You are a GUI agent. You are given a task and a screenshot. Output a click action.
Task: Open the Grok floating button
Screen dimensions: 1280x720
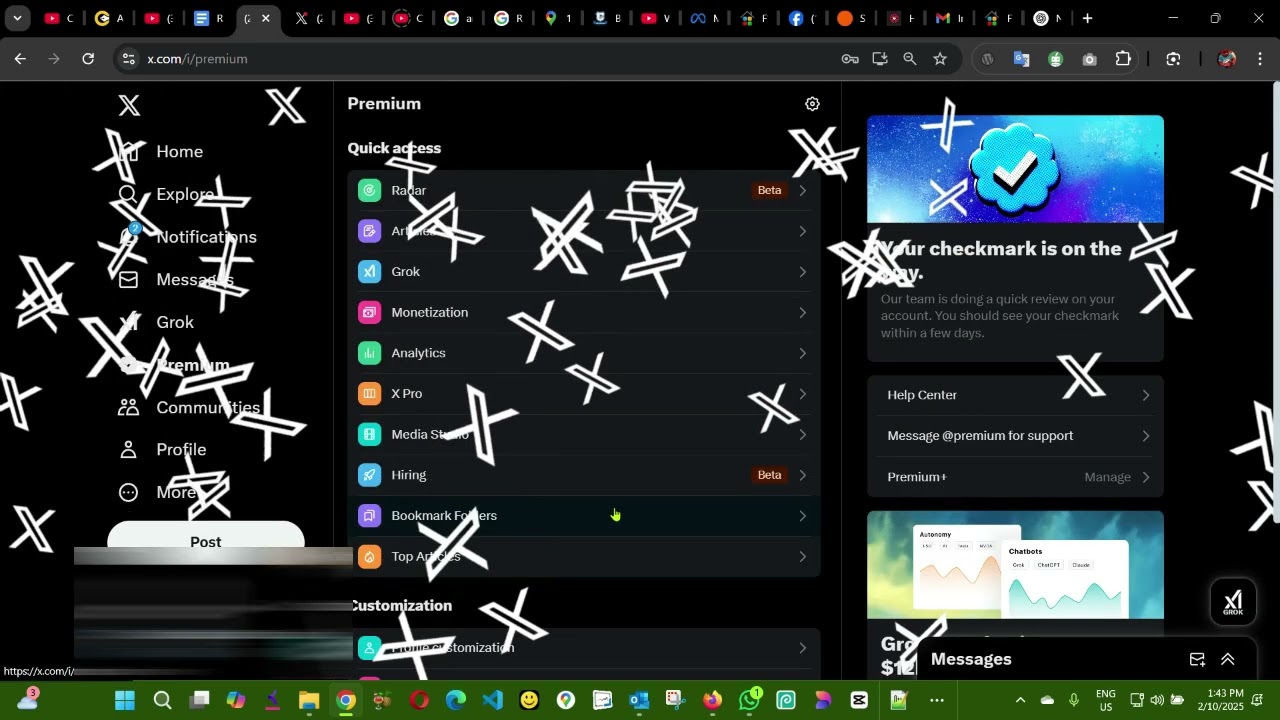coord(1232,604)
